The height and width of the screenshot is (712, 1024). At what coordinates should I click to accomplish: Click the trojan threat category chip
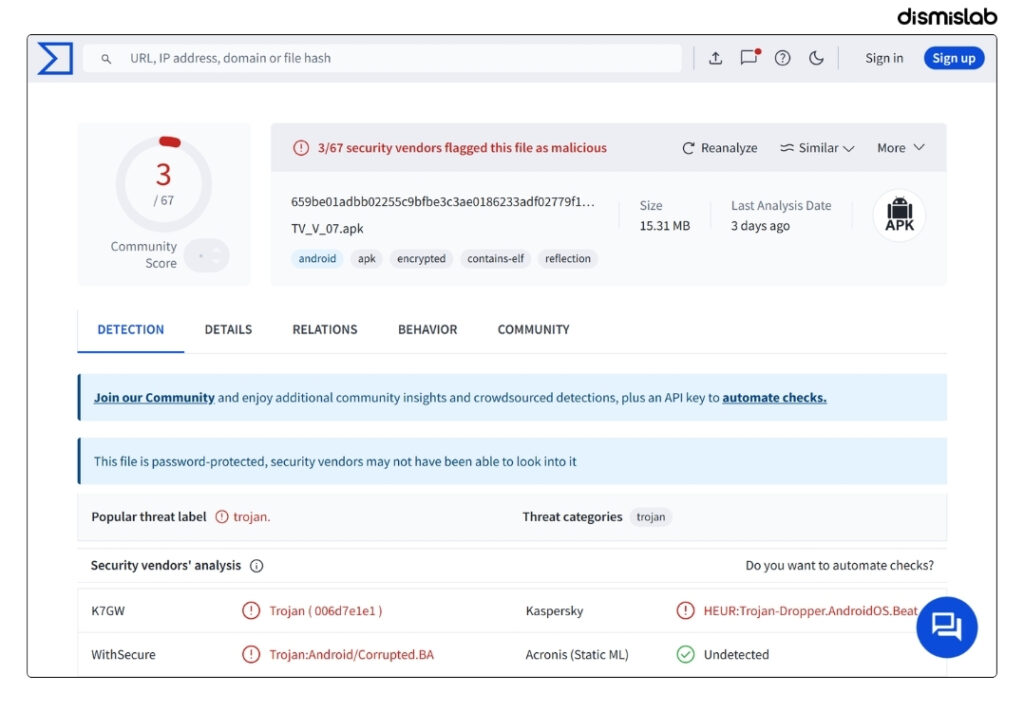651,517
